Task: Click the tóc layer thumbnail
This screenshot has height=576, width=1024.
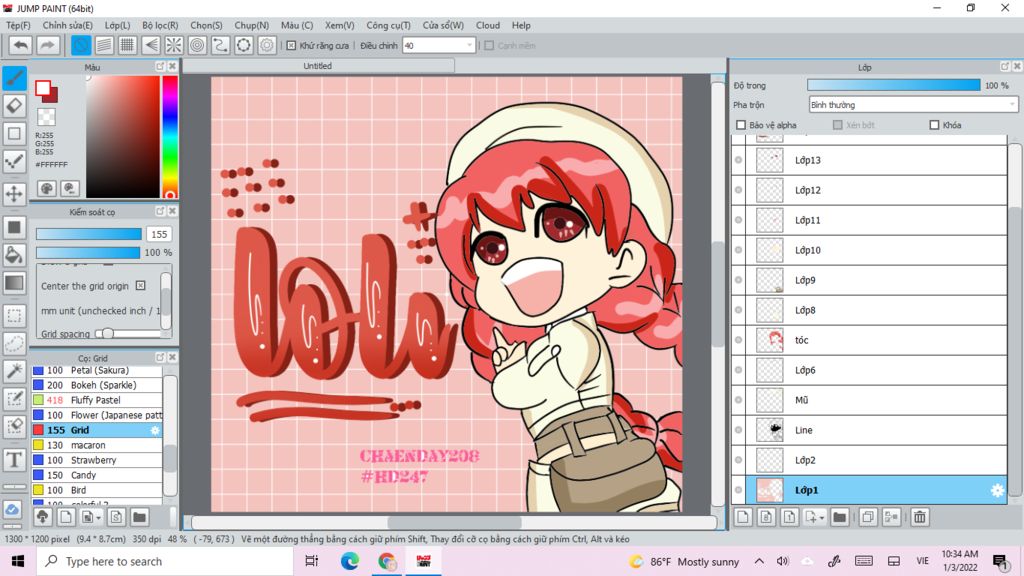Action: tap(769, 340)
